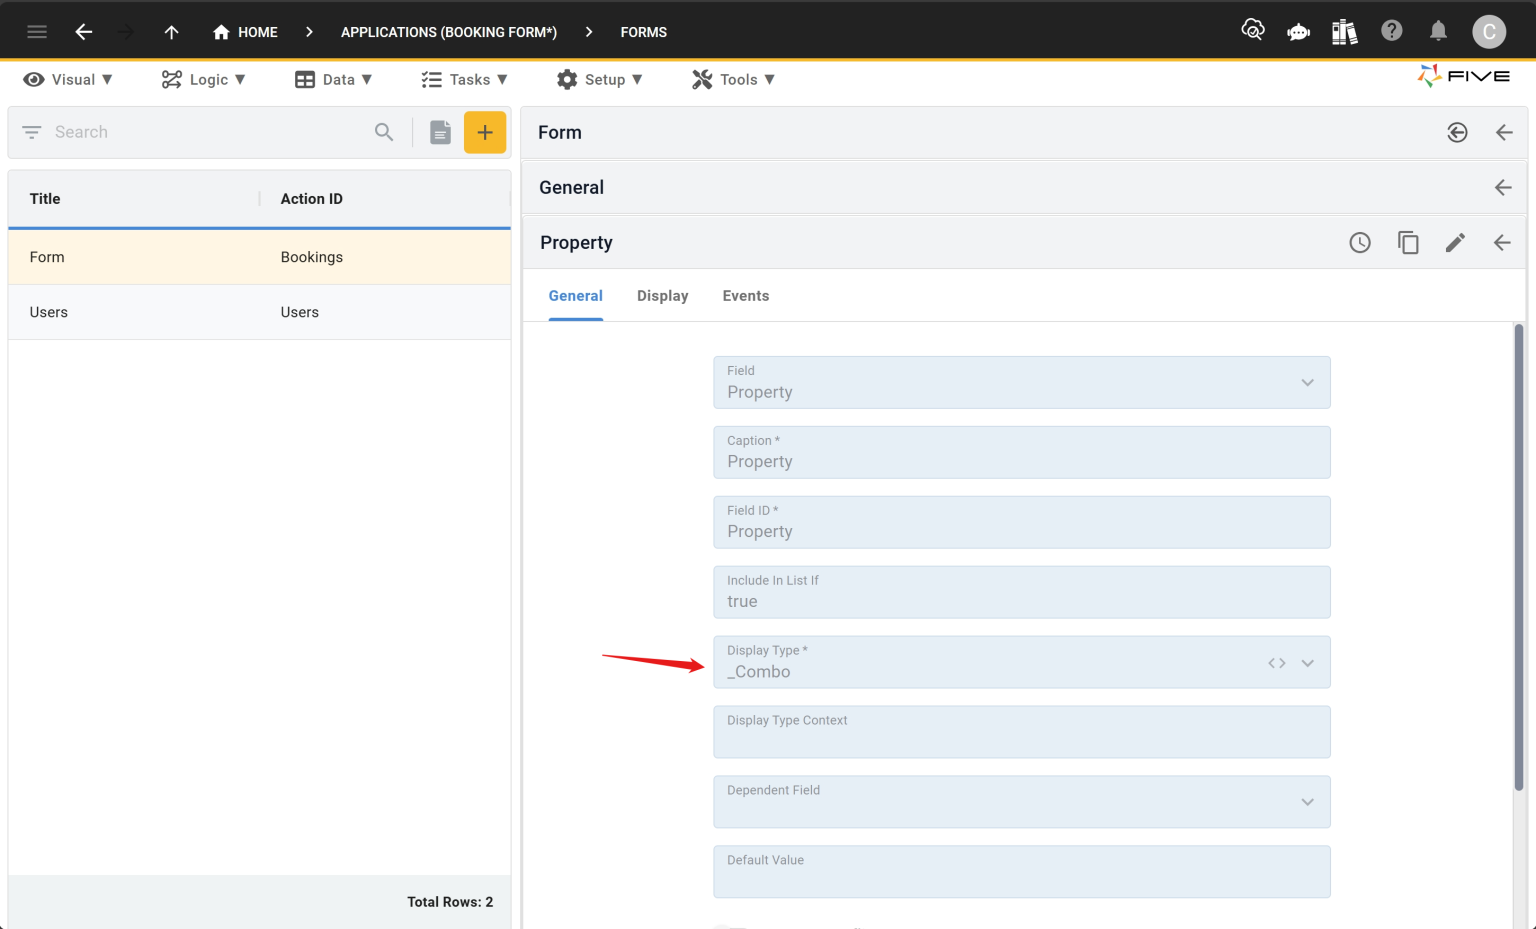The height and width of the screenshot is (929, 1536).
Task: Open the Dependent Field dropdown
Action: pos(1307,801)
